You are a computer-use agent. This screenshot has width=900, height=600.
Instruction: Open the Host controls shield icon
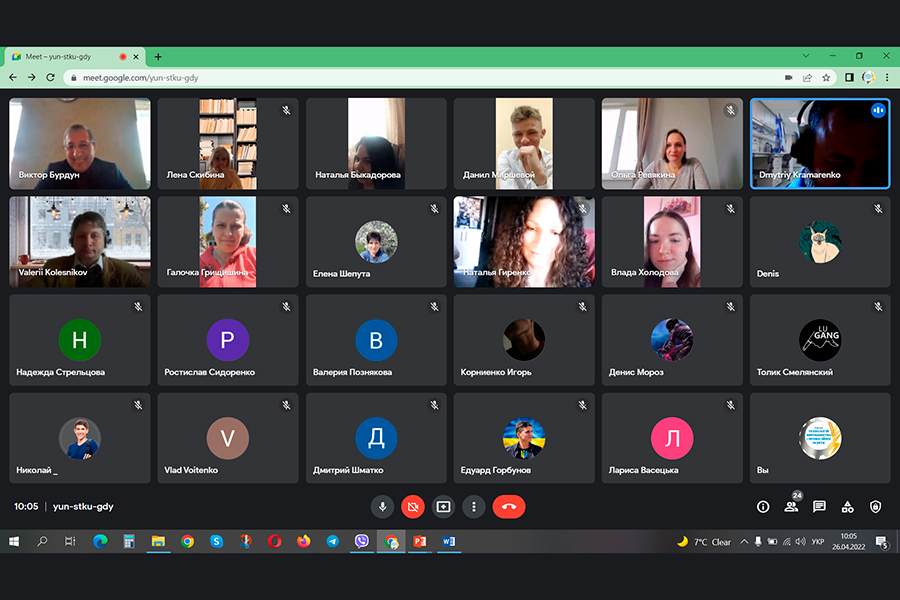pos(875,506)
